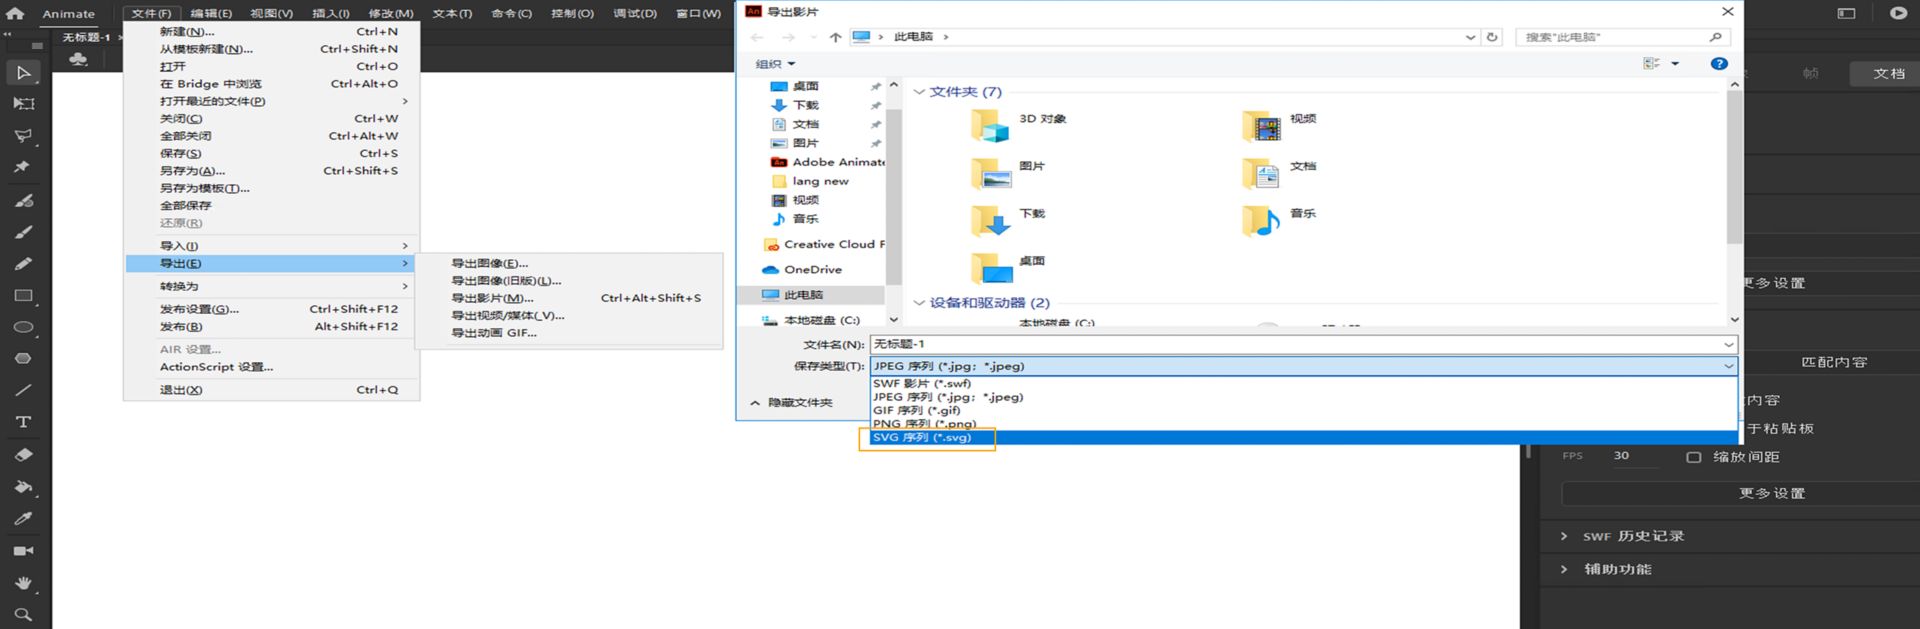Click the 文件名 input field

1294,344
